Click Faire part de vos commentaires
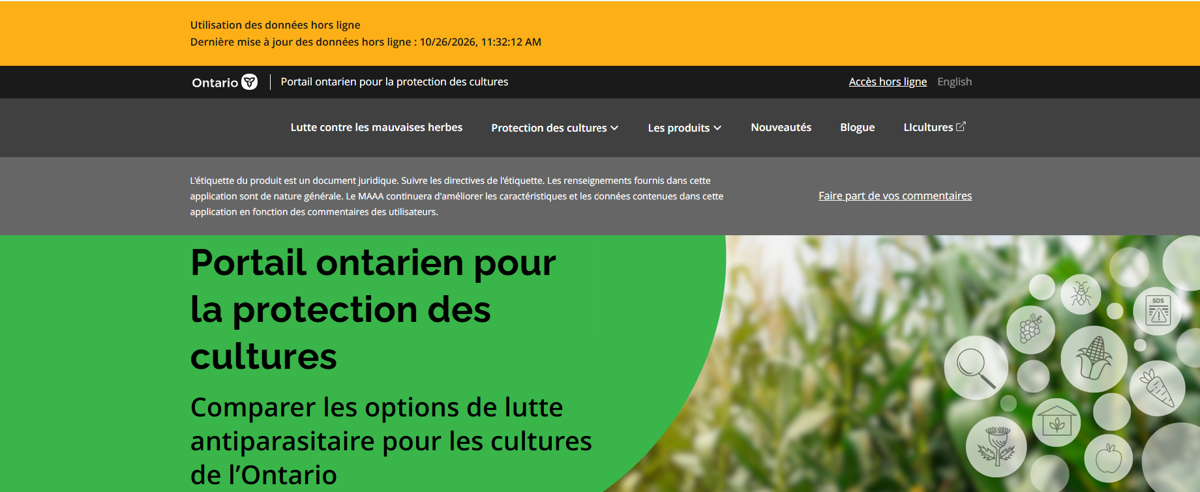Screen dimensions: 1200x492 pos(895,196)
